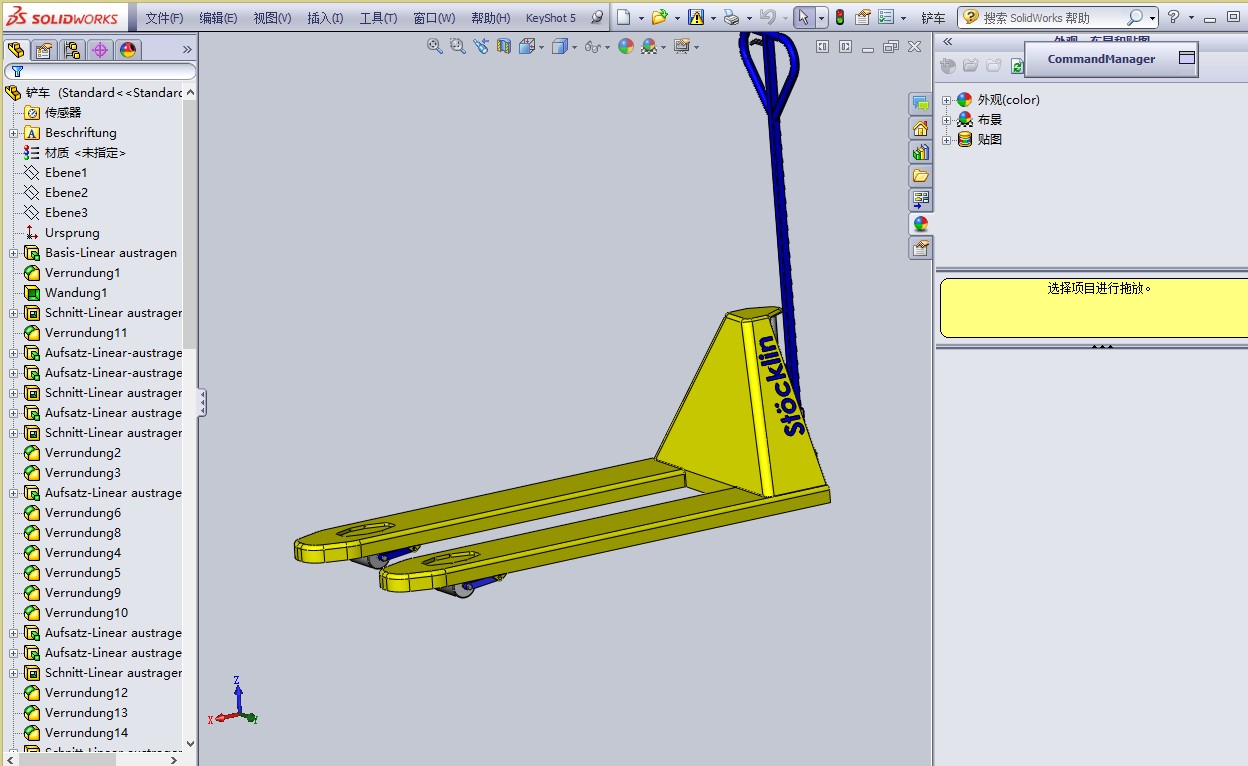Click the Open folder icon
The height and width of the screenshot is (766, 1248).
658,17
